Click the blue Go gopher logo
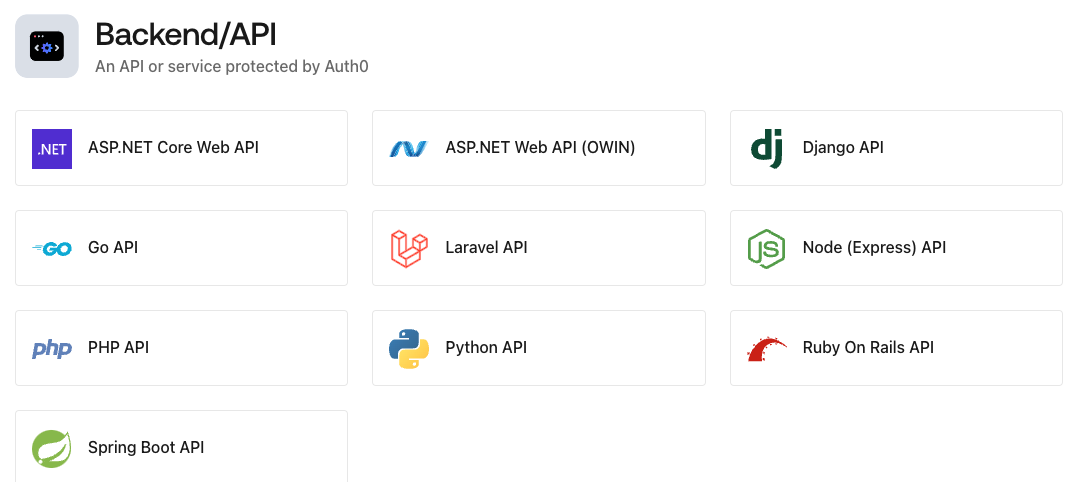The image size is (1091, 482). (52, 248)
